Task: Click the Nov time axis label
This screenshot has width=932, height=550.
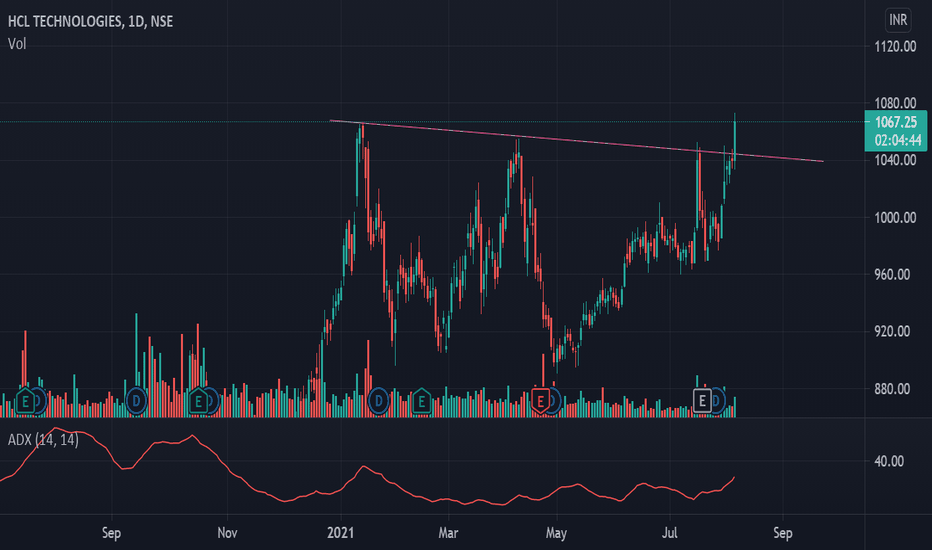Action: 227,533
